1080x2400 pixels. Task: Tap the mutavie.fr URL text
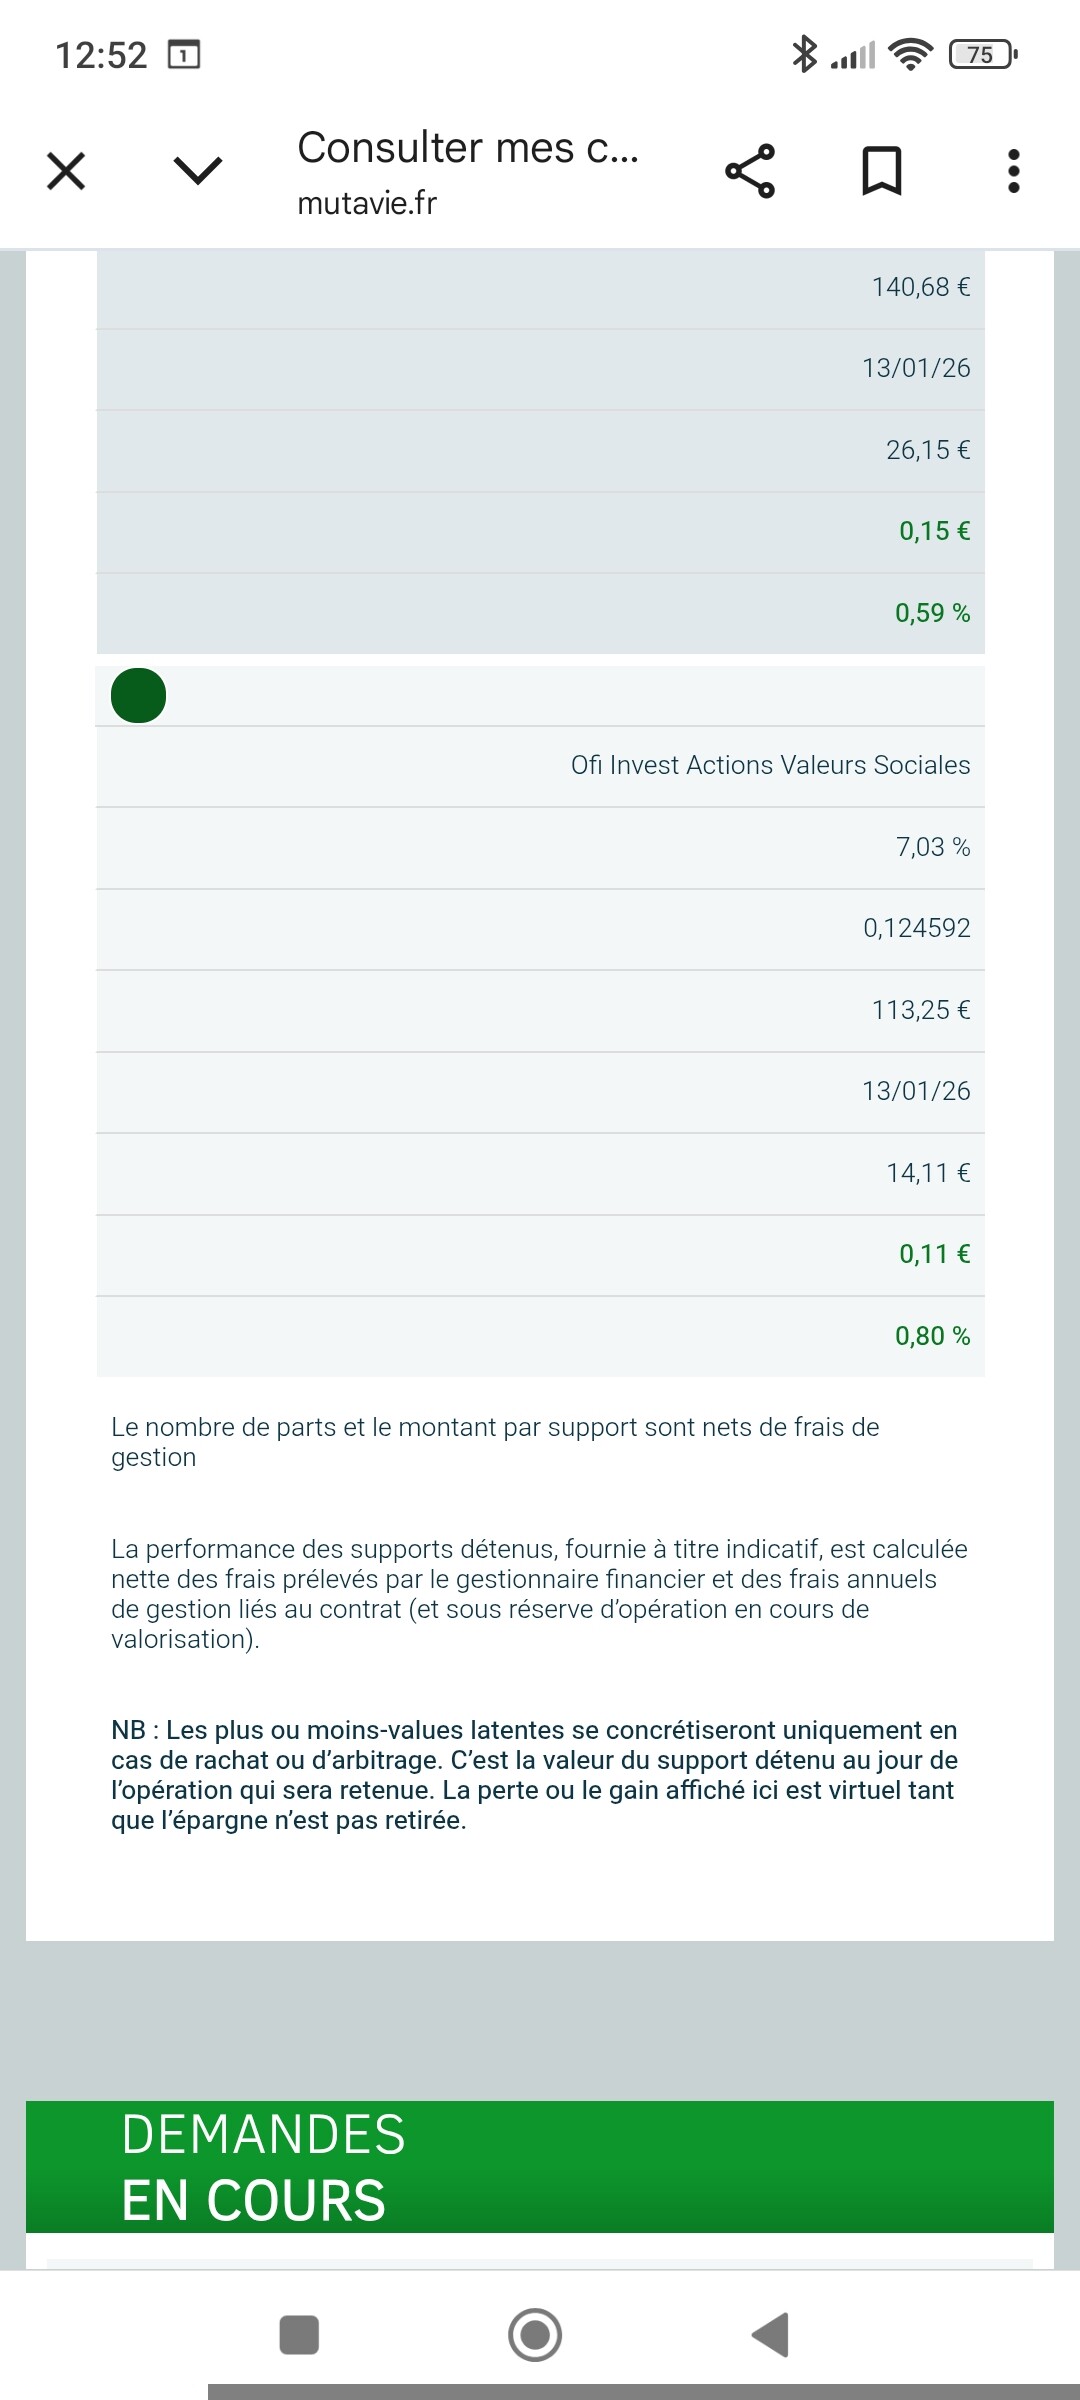[367, 204]
